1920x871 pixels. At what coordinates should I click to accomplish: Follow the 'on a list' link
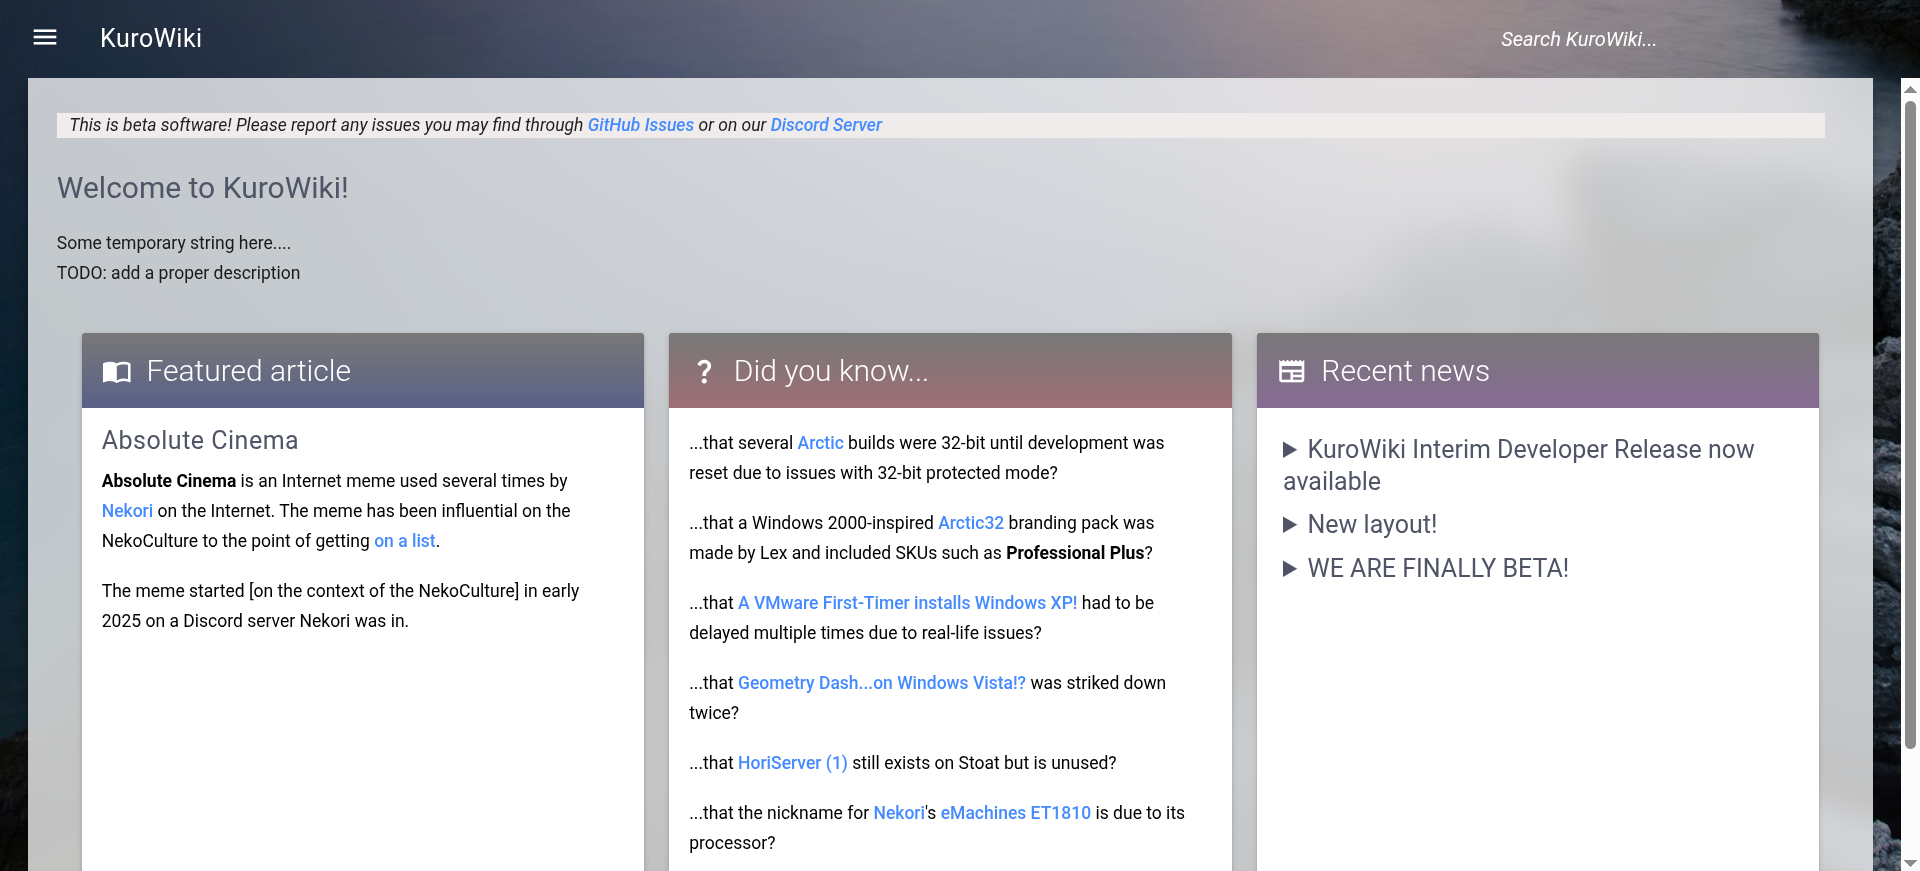(x=404, y=541)
